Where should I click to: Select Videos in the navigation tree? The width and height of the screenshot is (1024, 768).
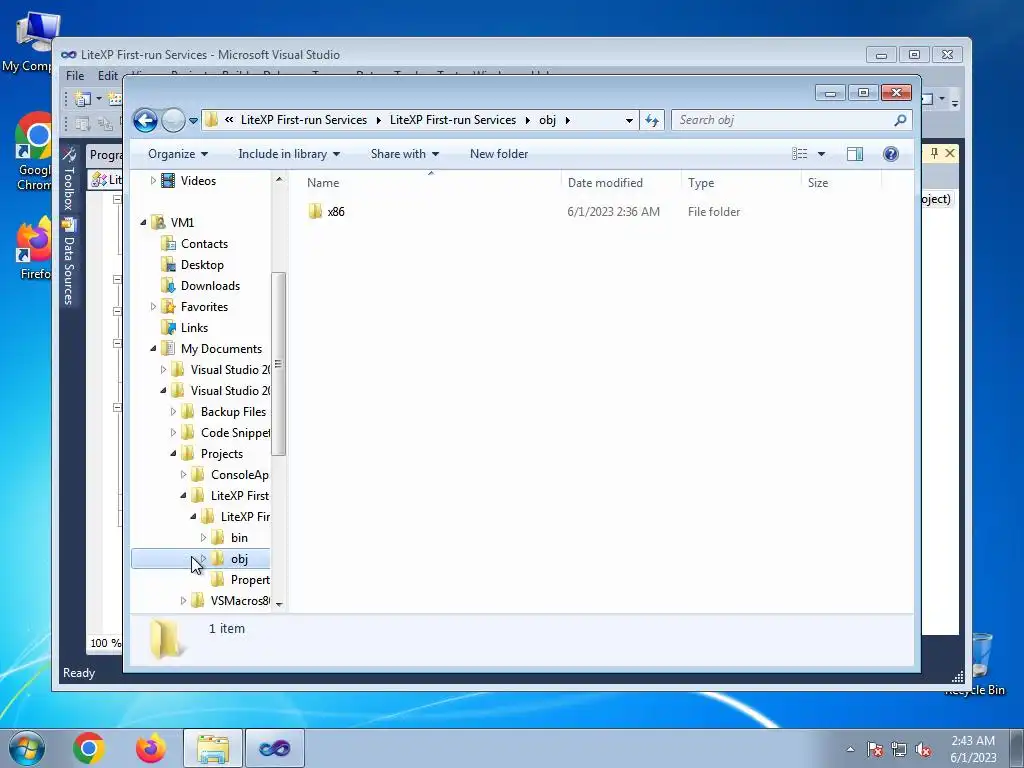click(x=198, y=181)
